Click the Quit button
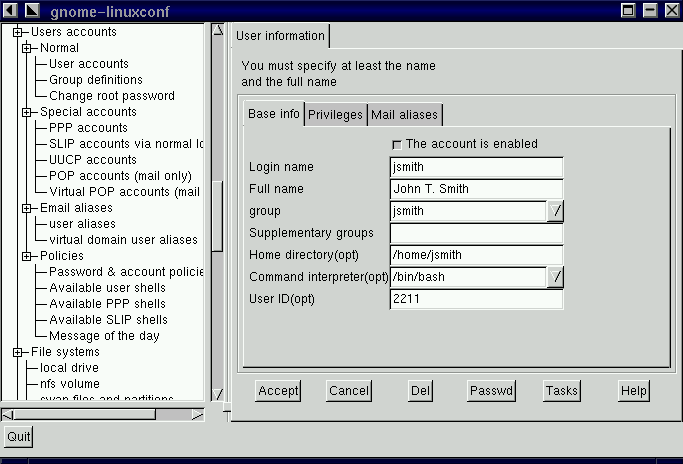 [18, 437]
